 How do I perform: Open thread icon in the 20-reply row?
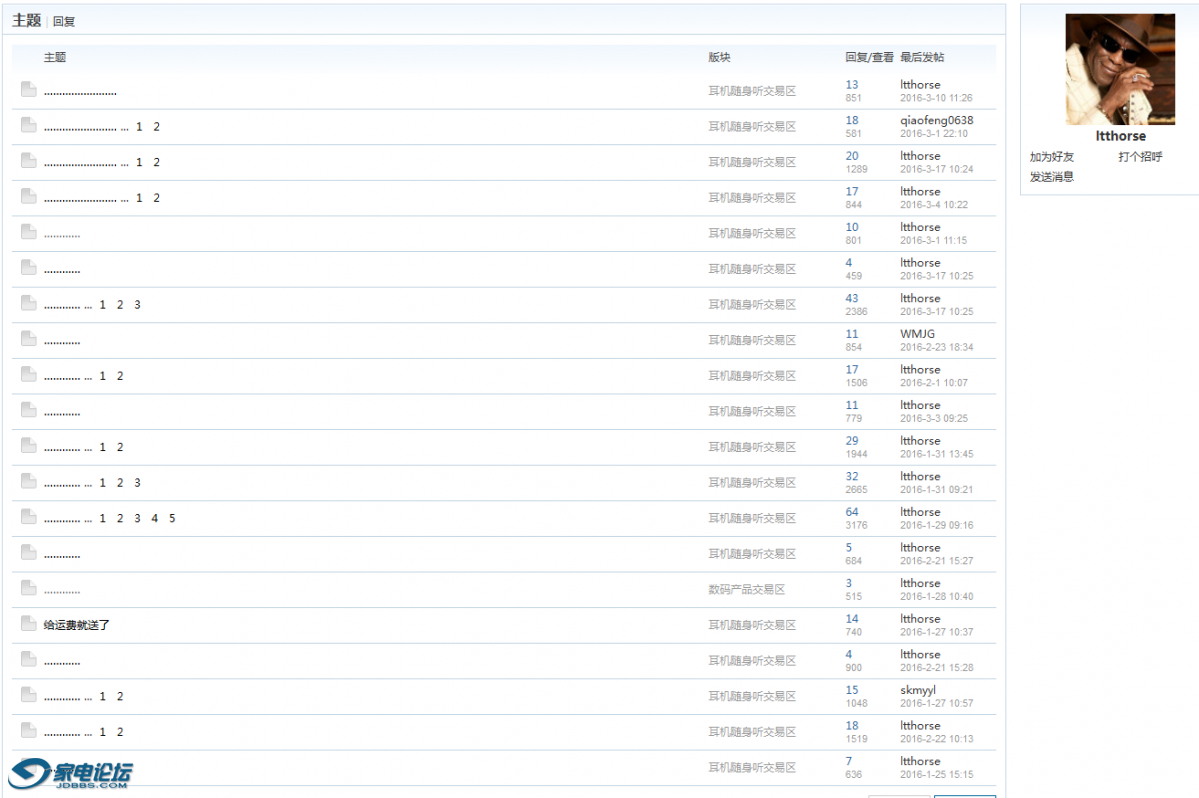(28, 161)
